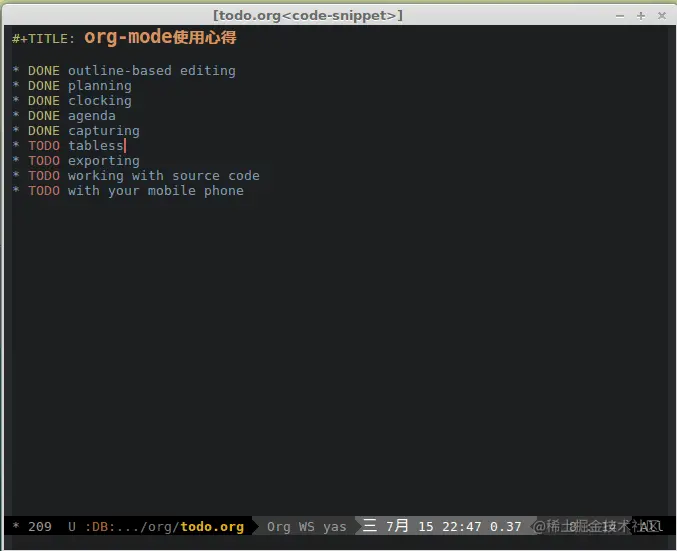Screen dimensions: 677x551
Task: Click TODO keyword before 'working with source code'
Action: pos(44,176)
